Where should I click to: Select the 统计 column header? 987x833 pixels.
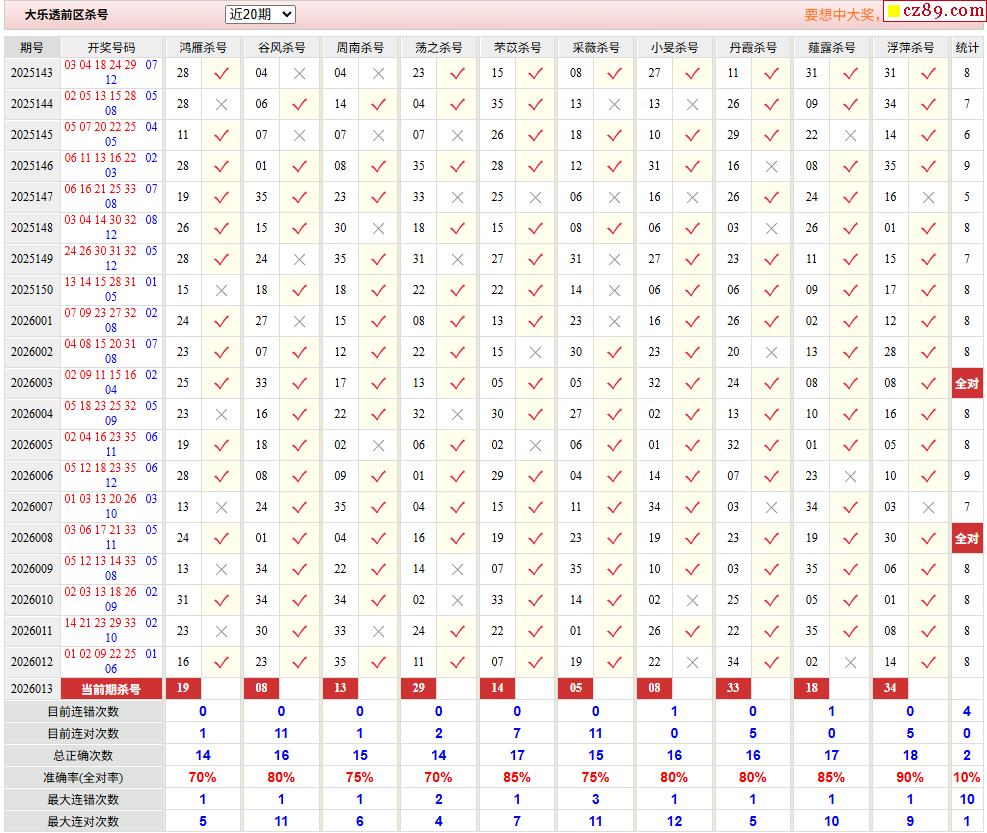[x=966, y=47]
